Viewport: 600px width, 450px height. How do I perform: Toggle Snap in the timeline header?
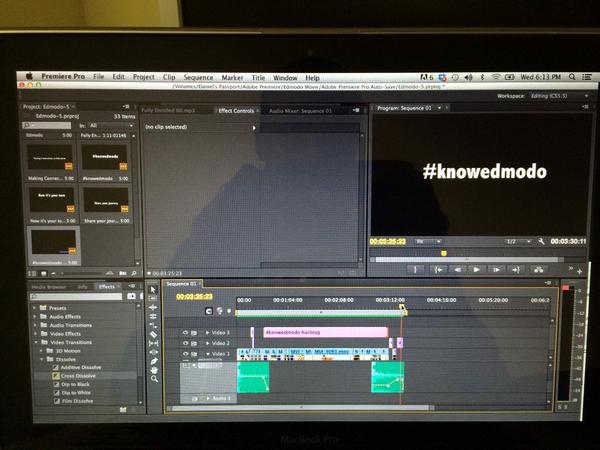pos(209,311)
